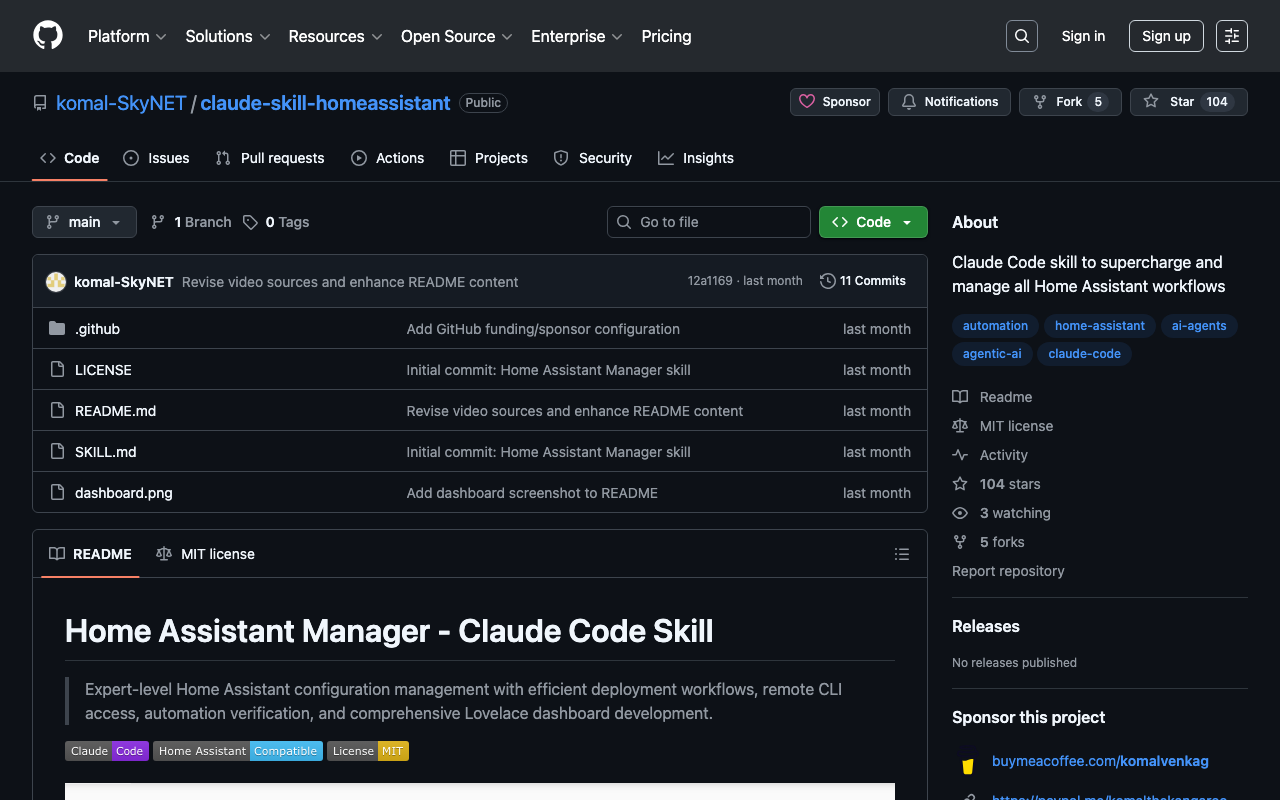Click the Activity pulse link
Image resolution: width=1280 pixels, height=800 pixels.
point(1003,455)
